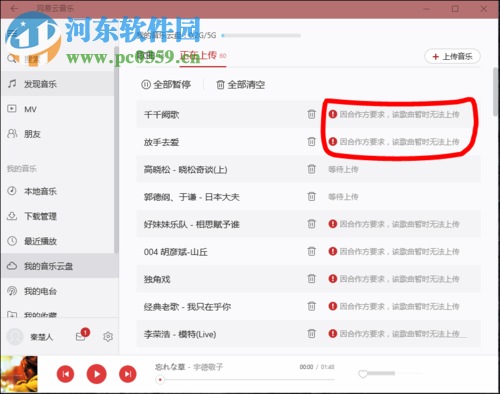The image size is (500, 394).
Task: Open 发现音乐 in the sidebar
Action: [x=59, y=84]
